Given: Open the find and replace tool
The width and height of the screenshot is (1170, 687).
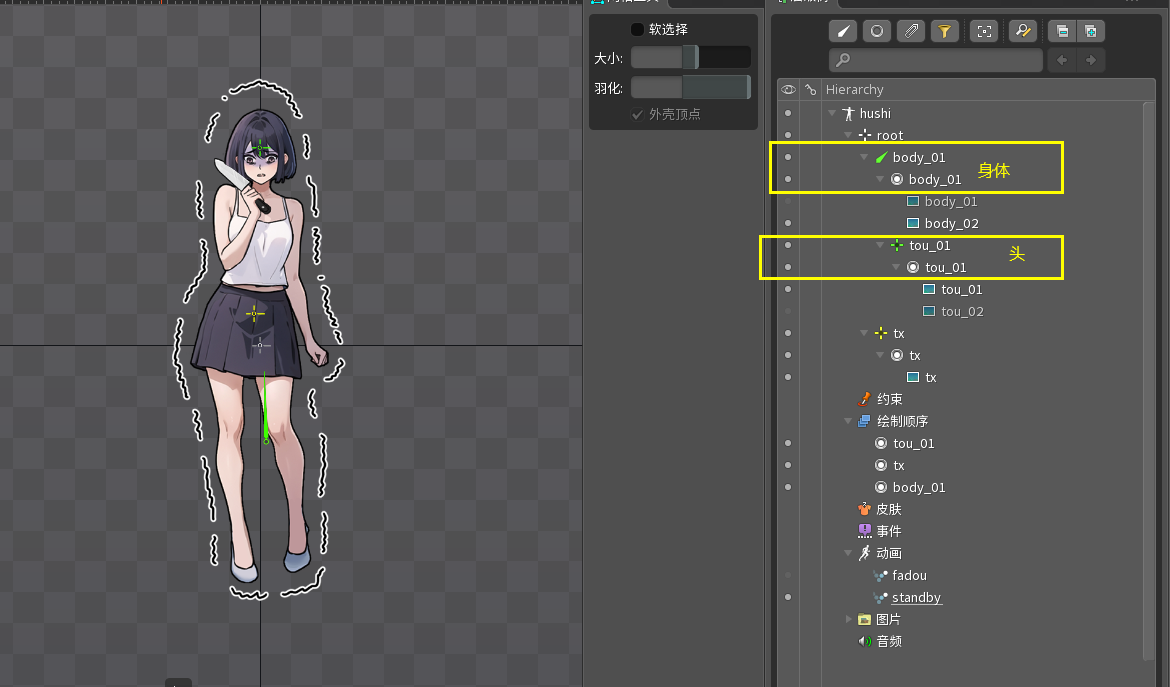Looking at the screenshot, I should [x=1022, y=31].
